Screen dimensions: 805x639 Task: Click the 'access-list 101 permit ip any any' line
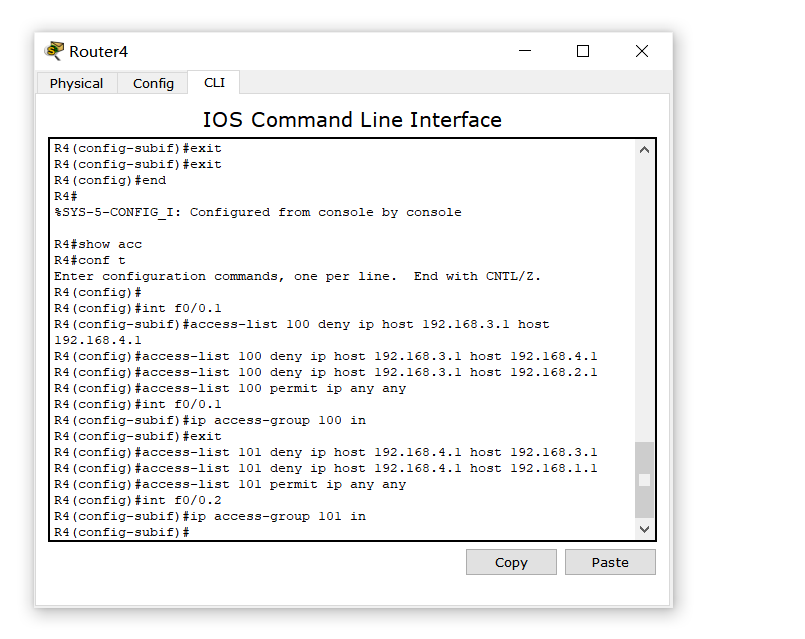230,485
